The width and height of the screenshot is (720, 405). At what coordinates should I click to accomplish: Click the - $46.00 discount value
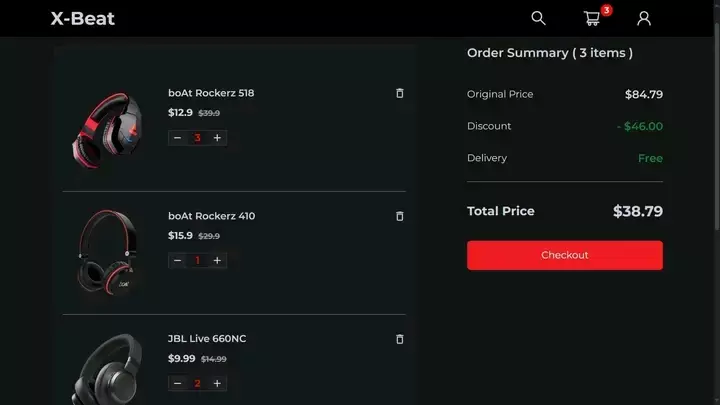[x=640, y=126]
